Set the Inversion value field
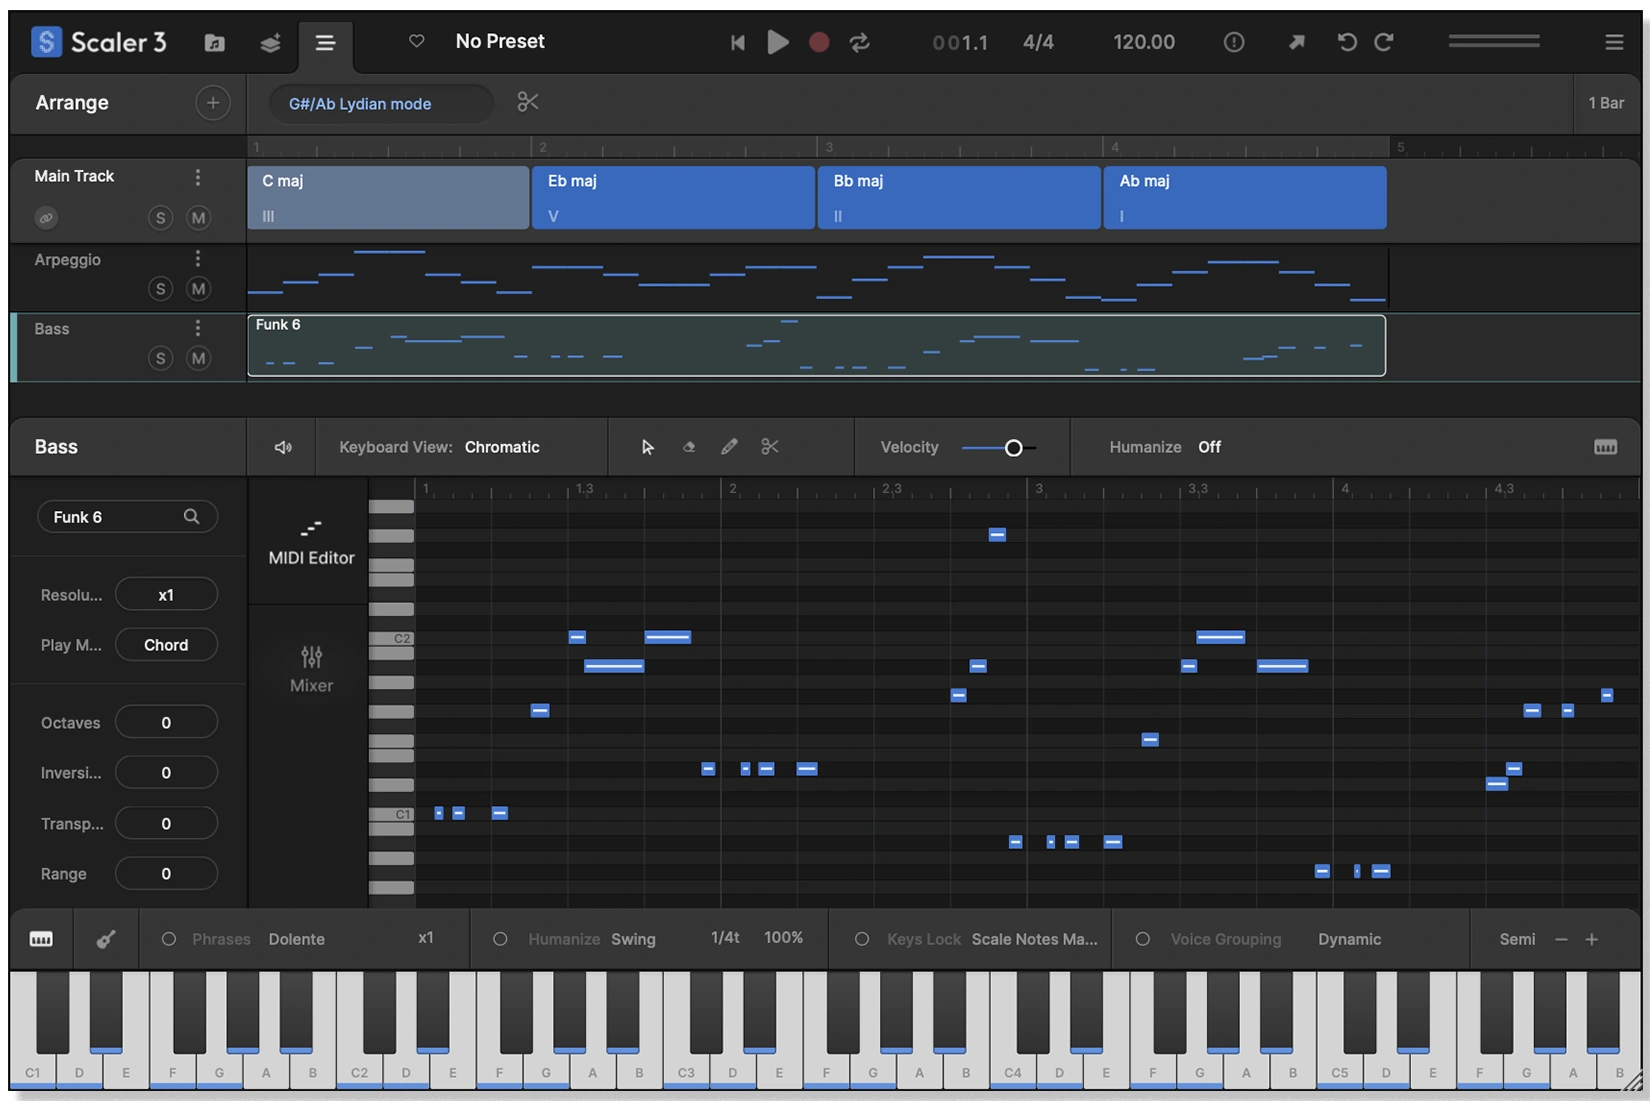1650x1101 pixels. pos(166,773)
